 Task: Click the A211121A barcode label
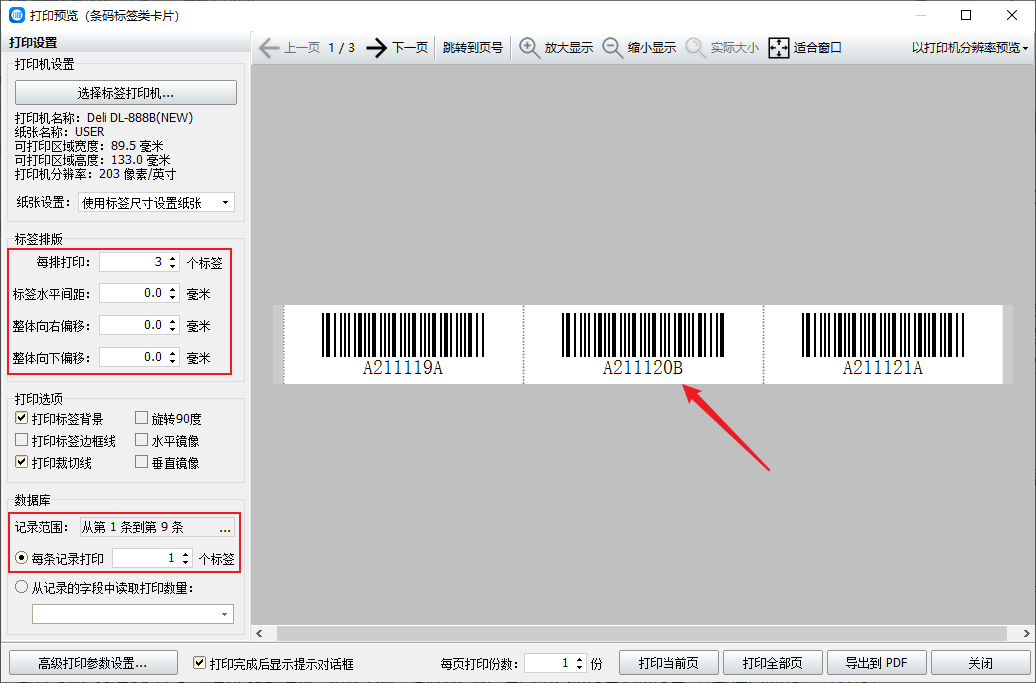[883, 344]
